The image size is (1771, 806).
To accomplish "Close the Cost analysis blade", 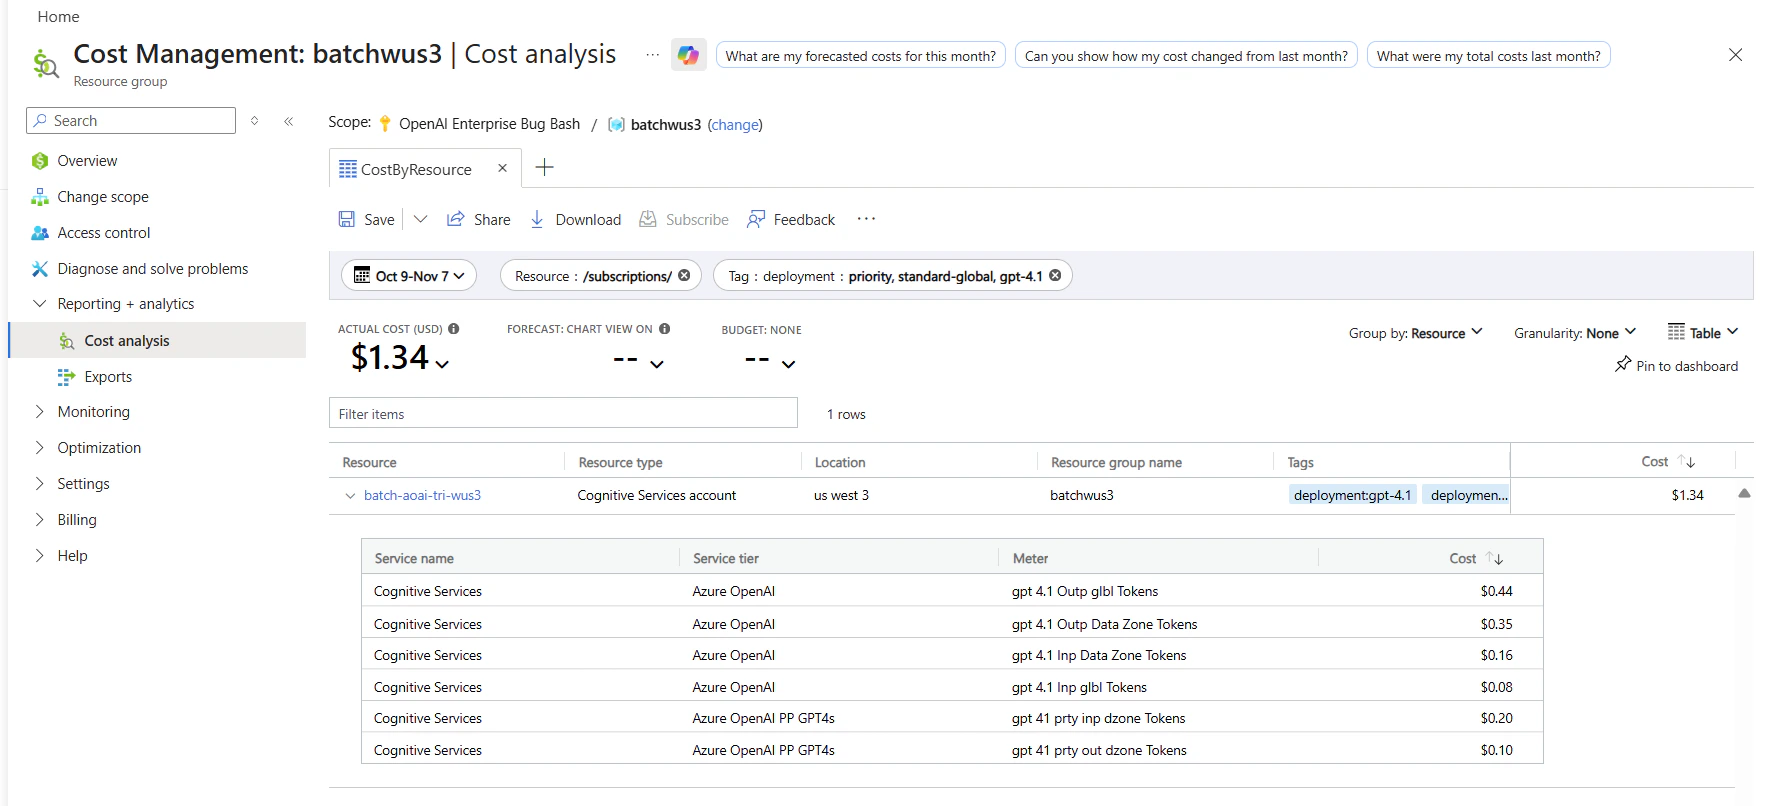I will pos(1735,55).
